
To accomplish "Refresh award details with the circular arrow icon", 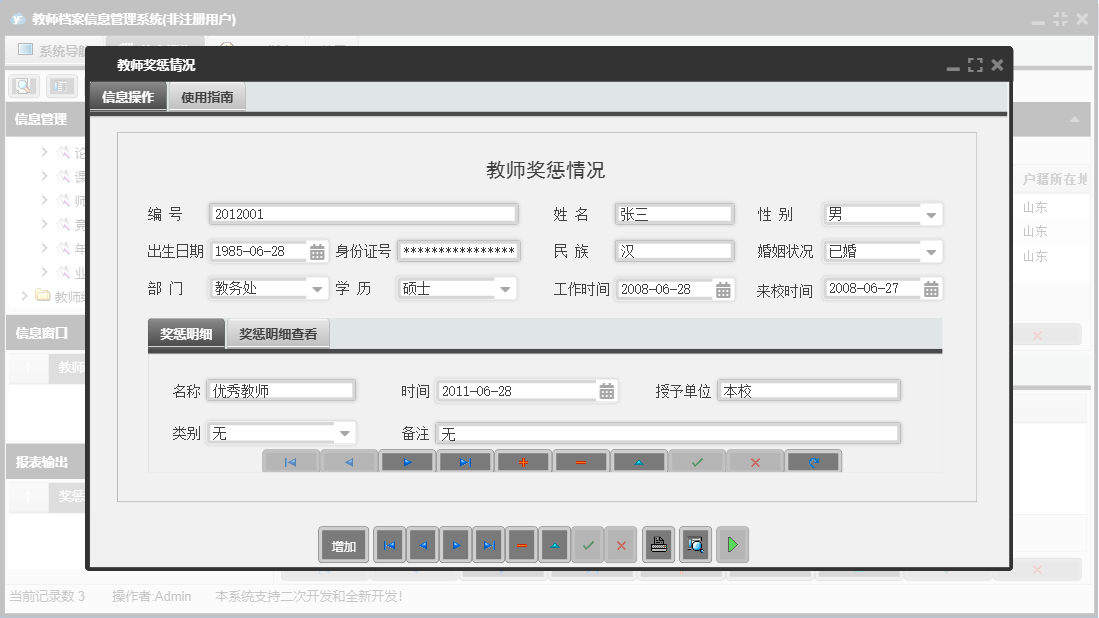I will coord(813,461).
